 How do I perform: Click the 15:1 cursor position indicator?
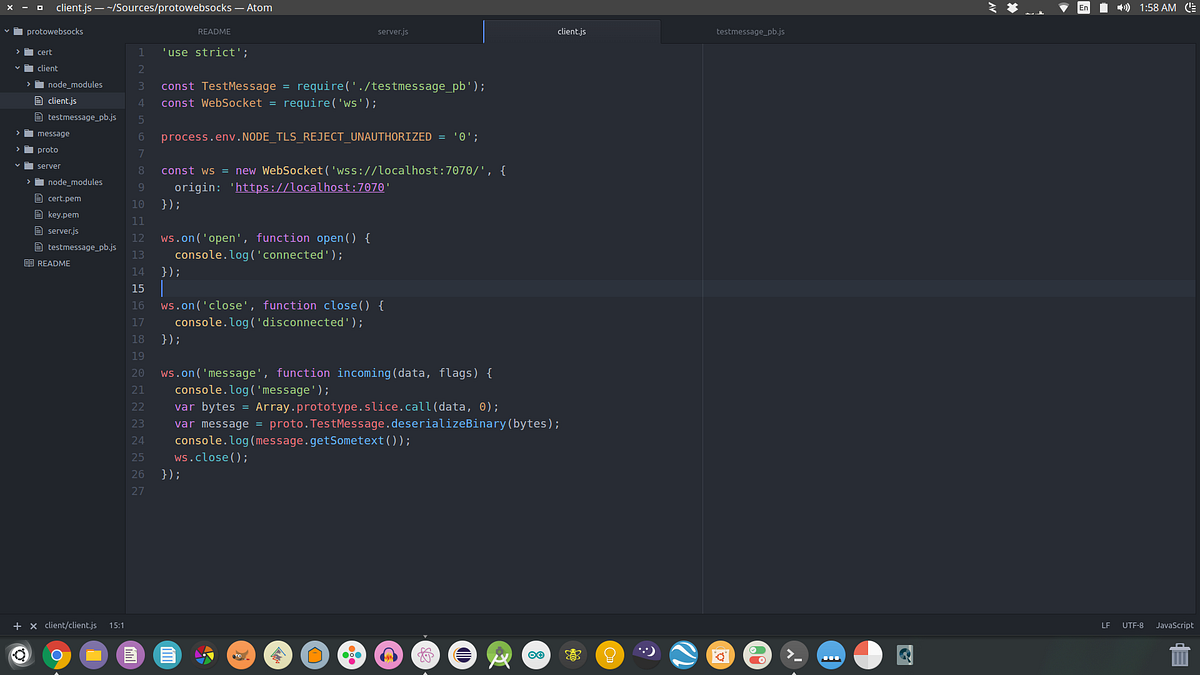point(117,624)
